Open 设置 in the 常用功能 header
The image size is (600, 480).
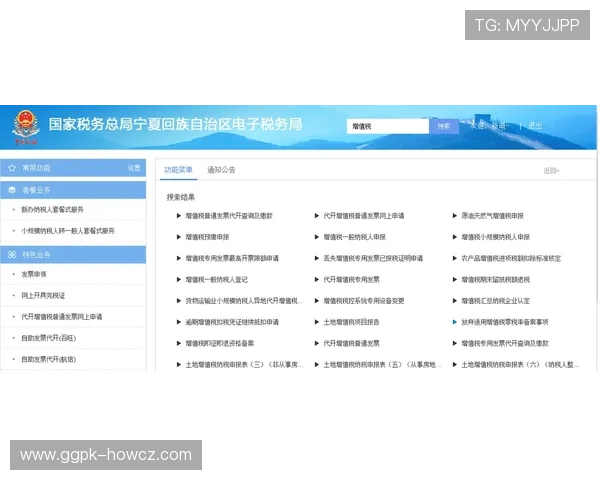pos(134,168)
